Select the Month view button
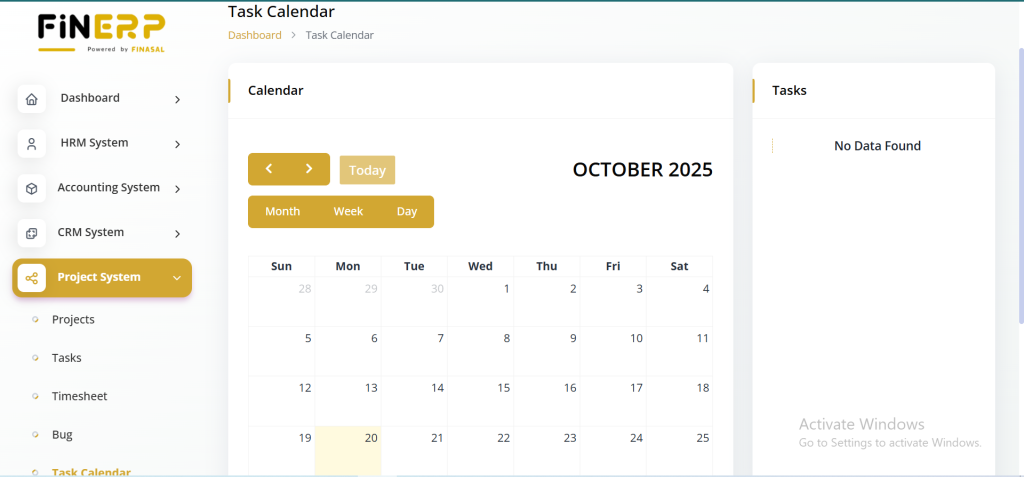1024x477 pixels. tap(282, 212)
